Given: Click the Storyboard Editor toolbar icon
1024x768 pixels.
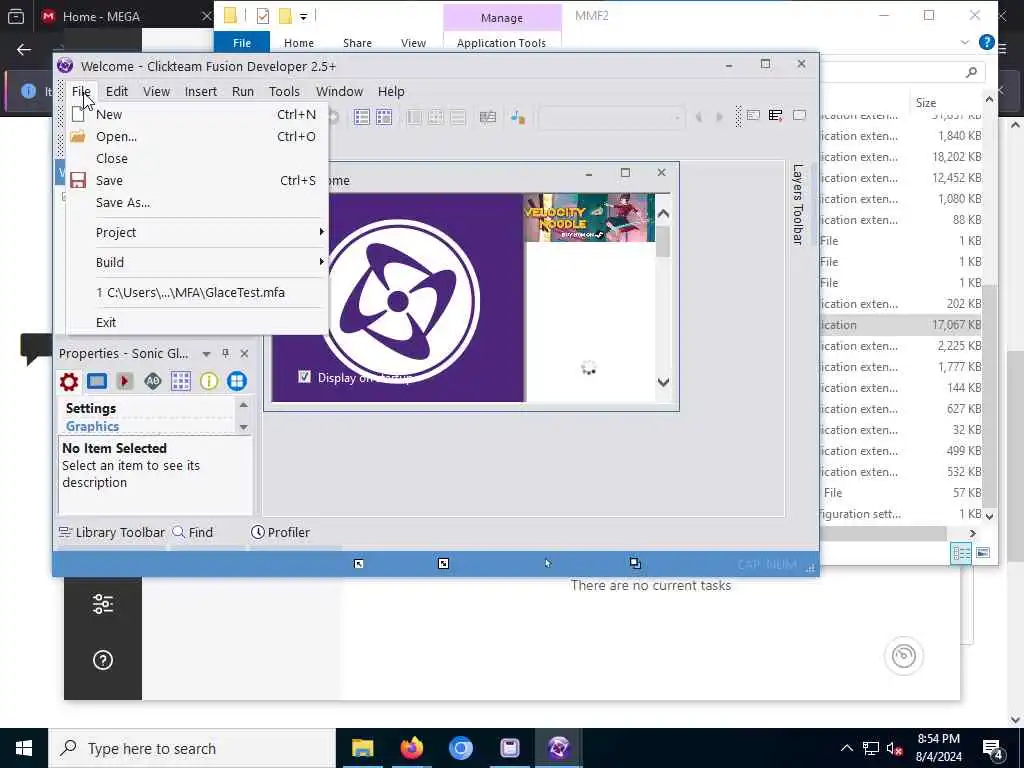Looking at the screenshot, I should [x=361, y=117].
